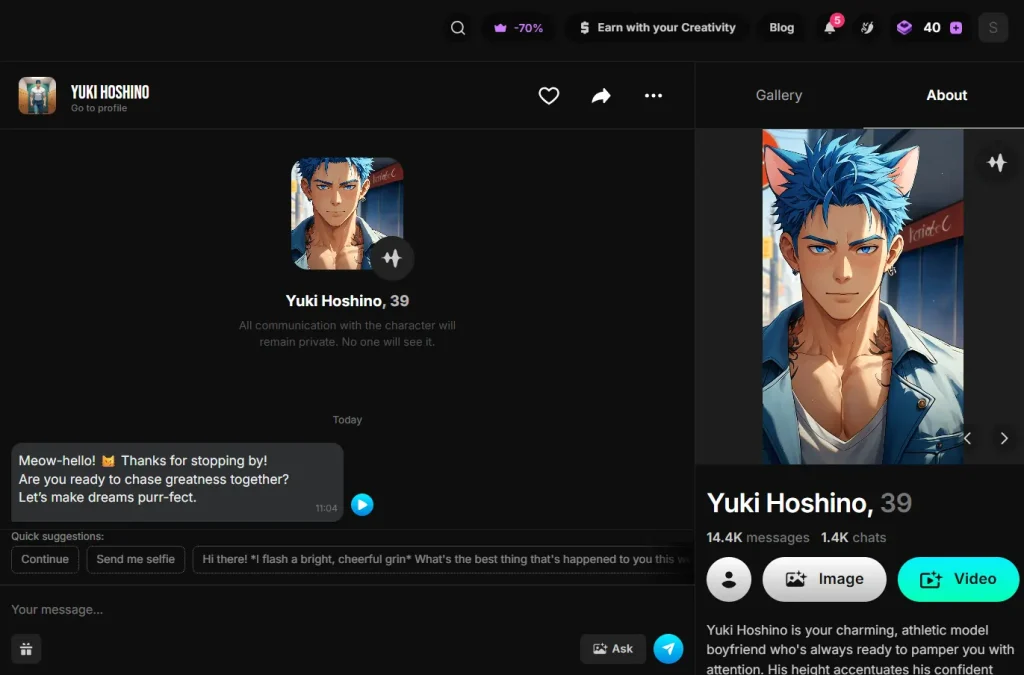This screenshot has height=675, width=1024.
Task: Open the three-dots more options menu
Action: coord(653,96)
